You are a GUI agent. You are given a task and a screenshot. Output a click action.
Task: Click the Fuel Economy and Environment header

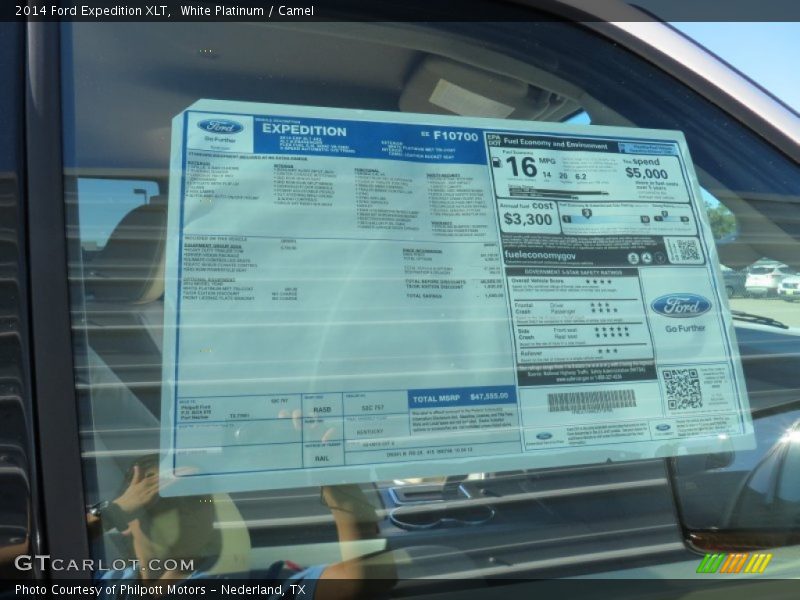pos(553,145)
